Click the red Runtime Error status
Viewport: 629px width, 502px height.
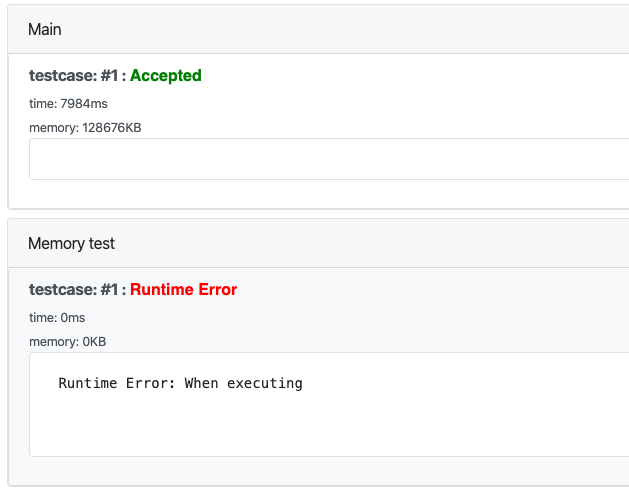point(183,289)
